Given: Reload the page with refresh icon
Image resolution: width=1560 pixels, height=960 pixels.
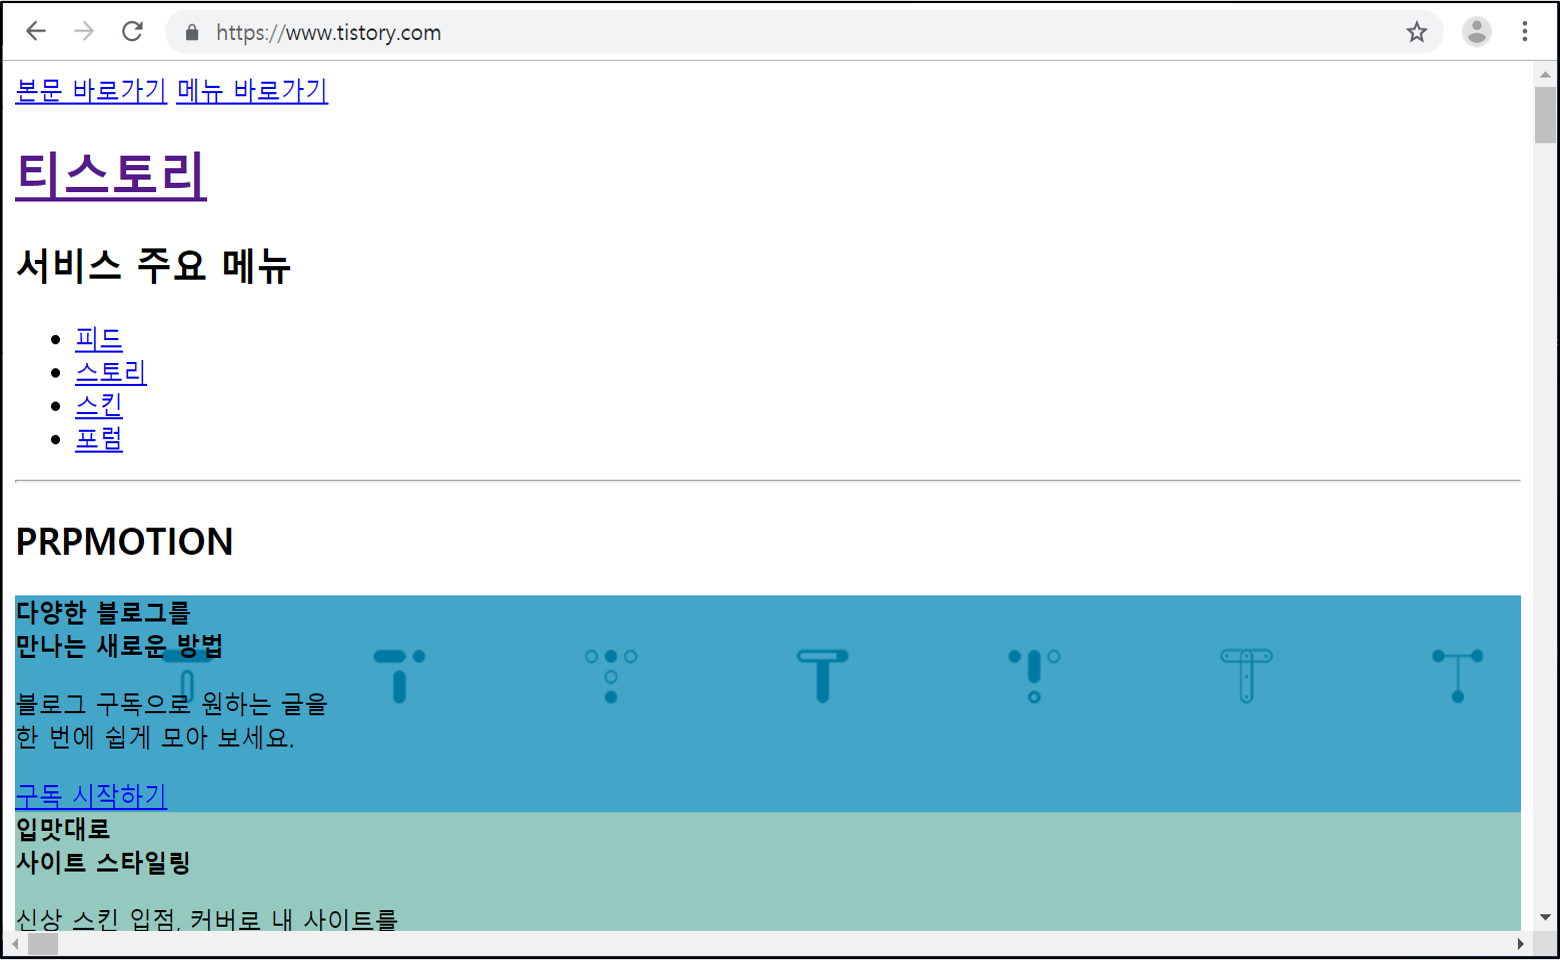Looking at the screenshot, I should (x=132, y=32).
